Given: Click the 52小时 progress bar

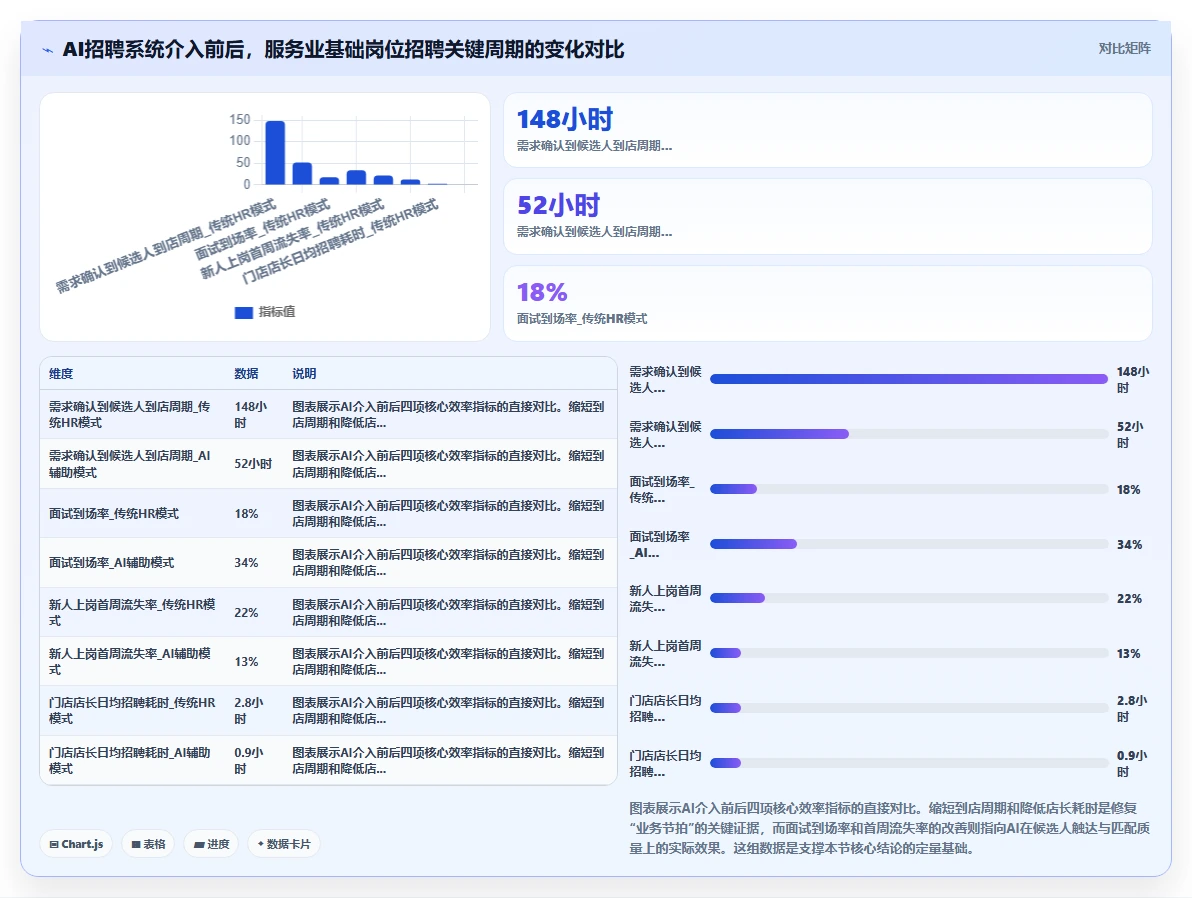Looking at the screenshot, I should coord(909,433).
